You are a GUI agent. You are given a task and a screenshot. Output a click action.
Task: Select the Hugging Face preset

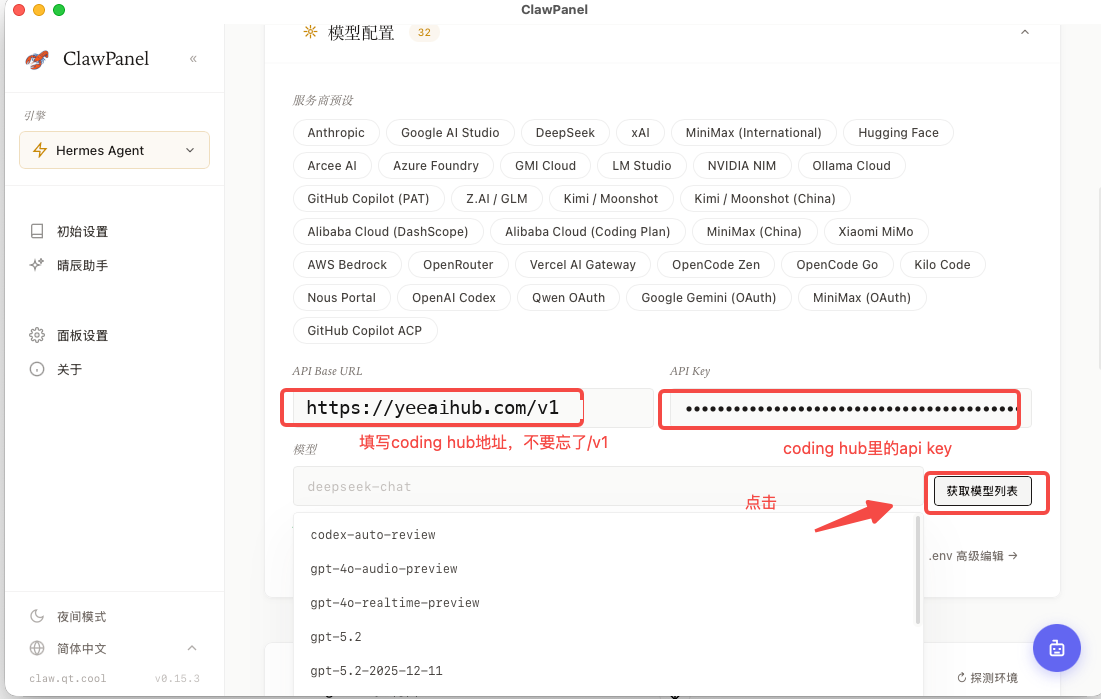(898, 133)
